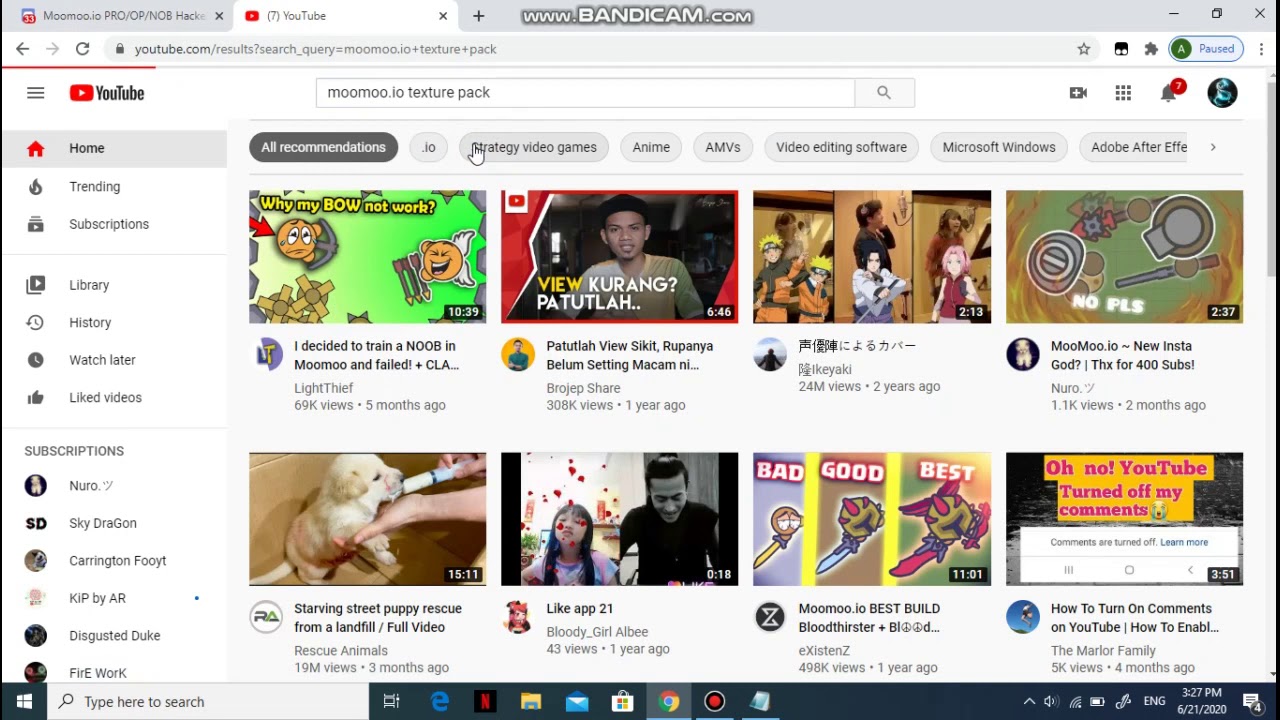Image resolution: width=1280 pixels, height=720 pixels.
Task: Play the 'Why my BOW not work?' thumbnail
Action: 368,257
